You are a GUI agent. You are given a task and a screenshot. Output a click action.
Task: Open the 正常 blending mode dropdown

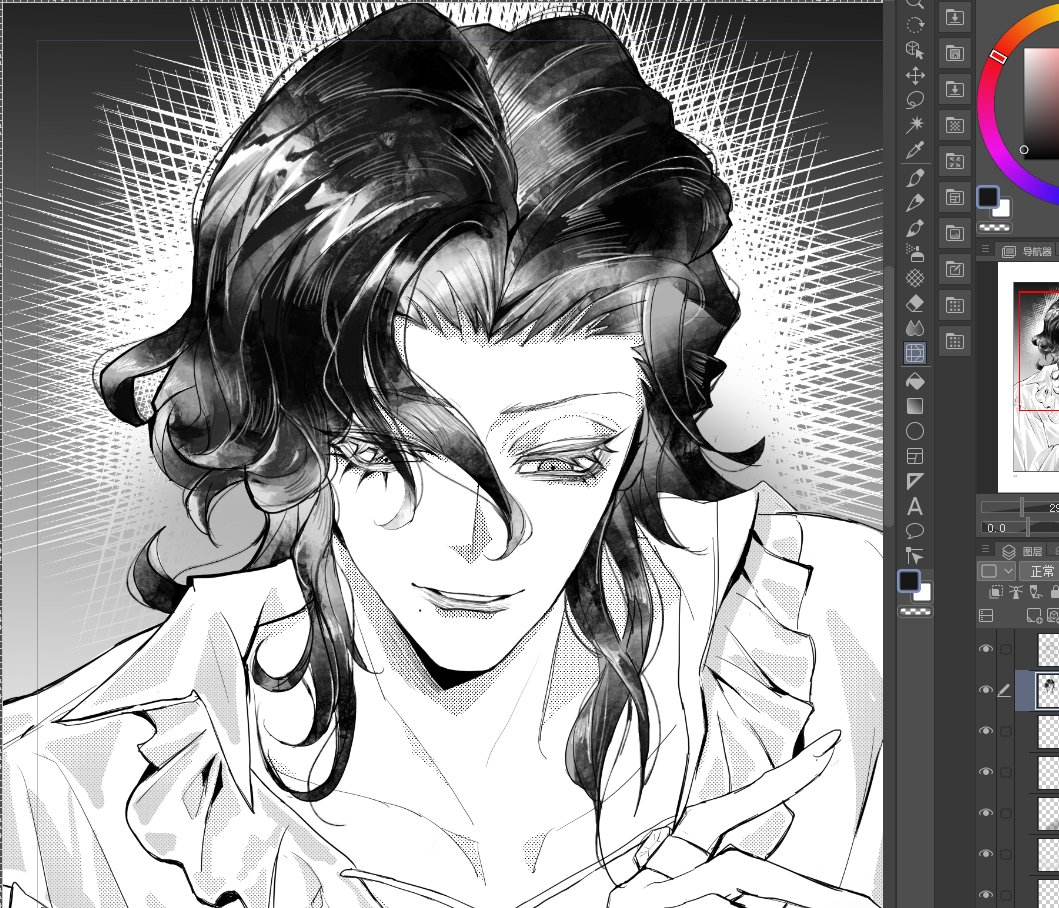click(x=1039, y=571)
